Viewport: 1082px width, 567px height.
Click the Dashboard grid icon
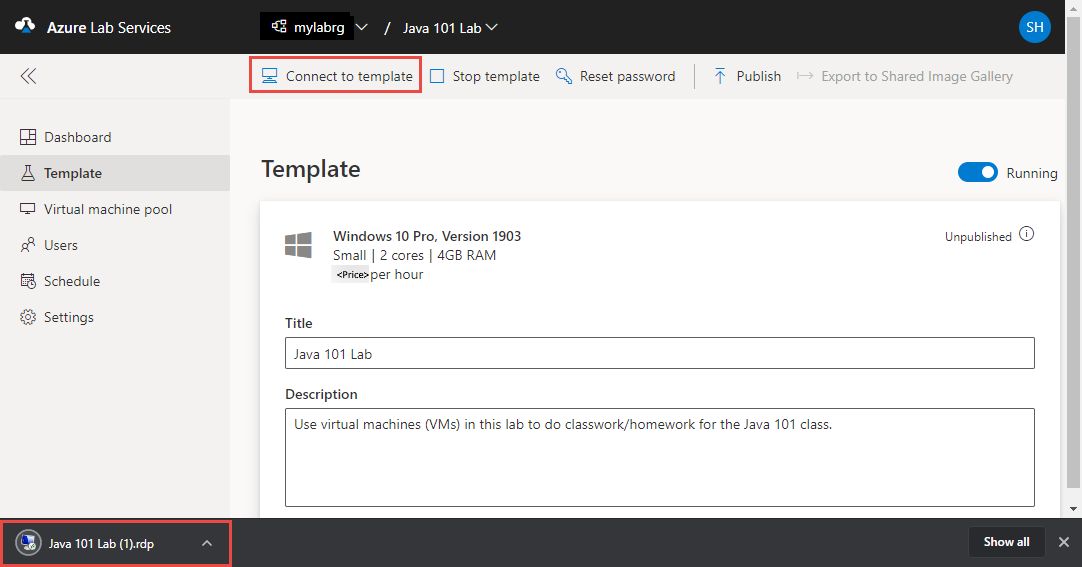(28, 137)
